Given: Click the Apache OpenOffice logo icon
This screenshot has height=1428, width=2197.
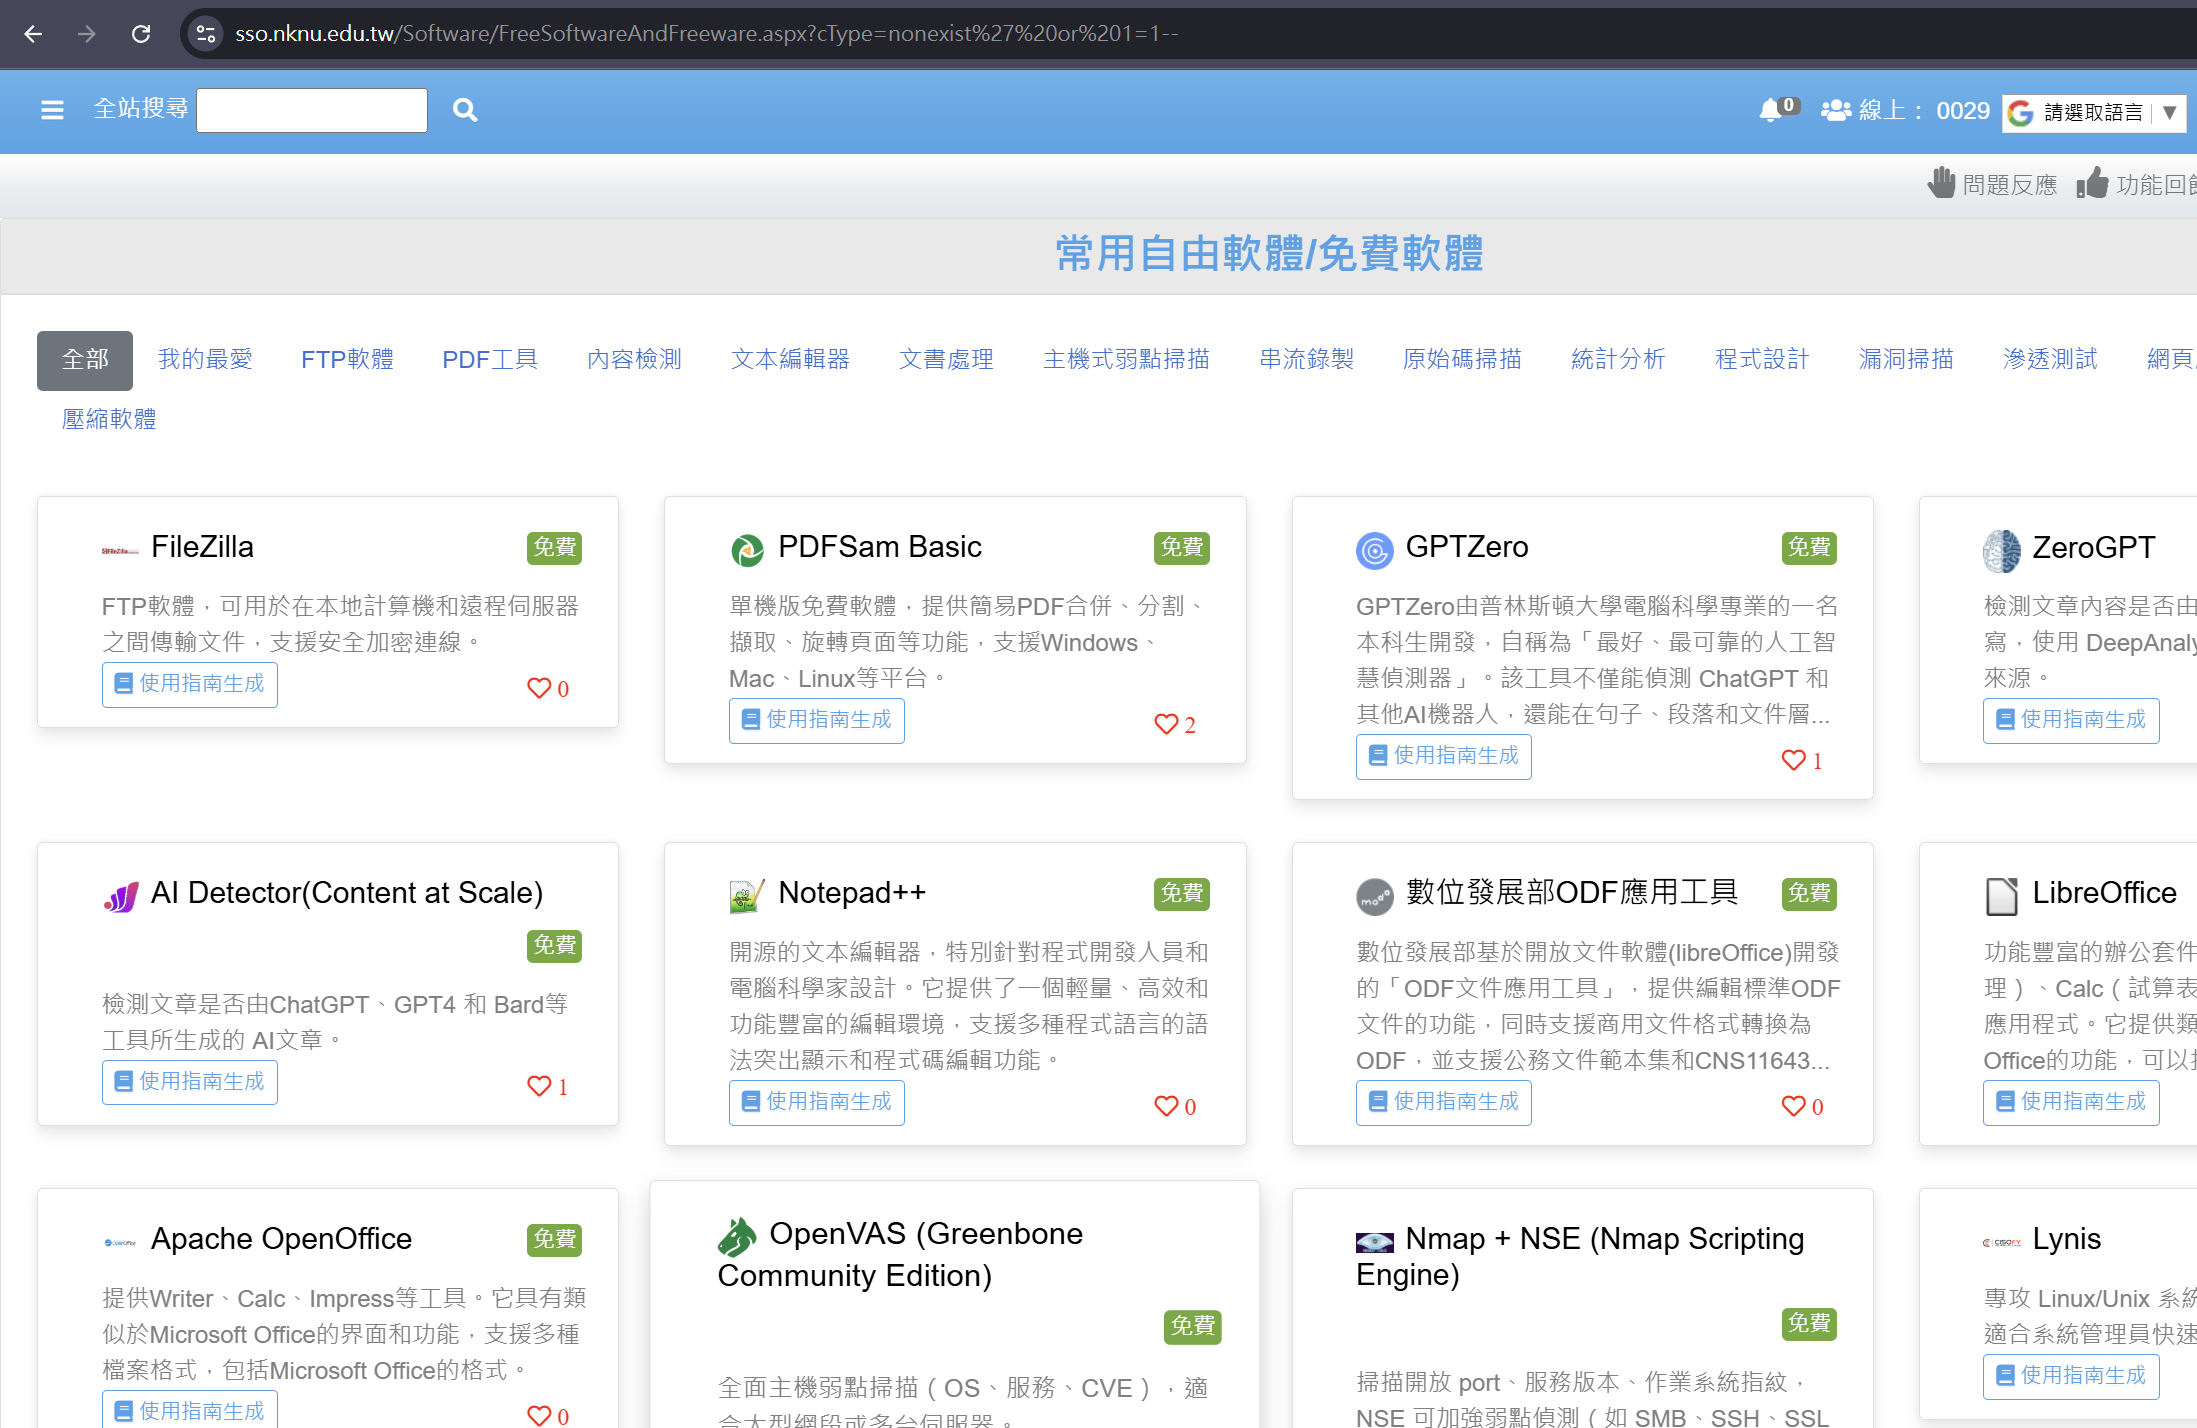Looking at the screenshot, I should click(120, 1243).
